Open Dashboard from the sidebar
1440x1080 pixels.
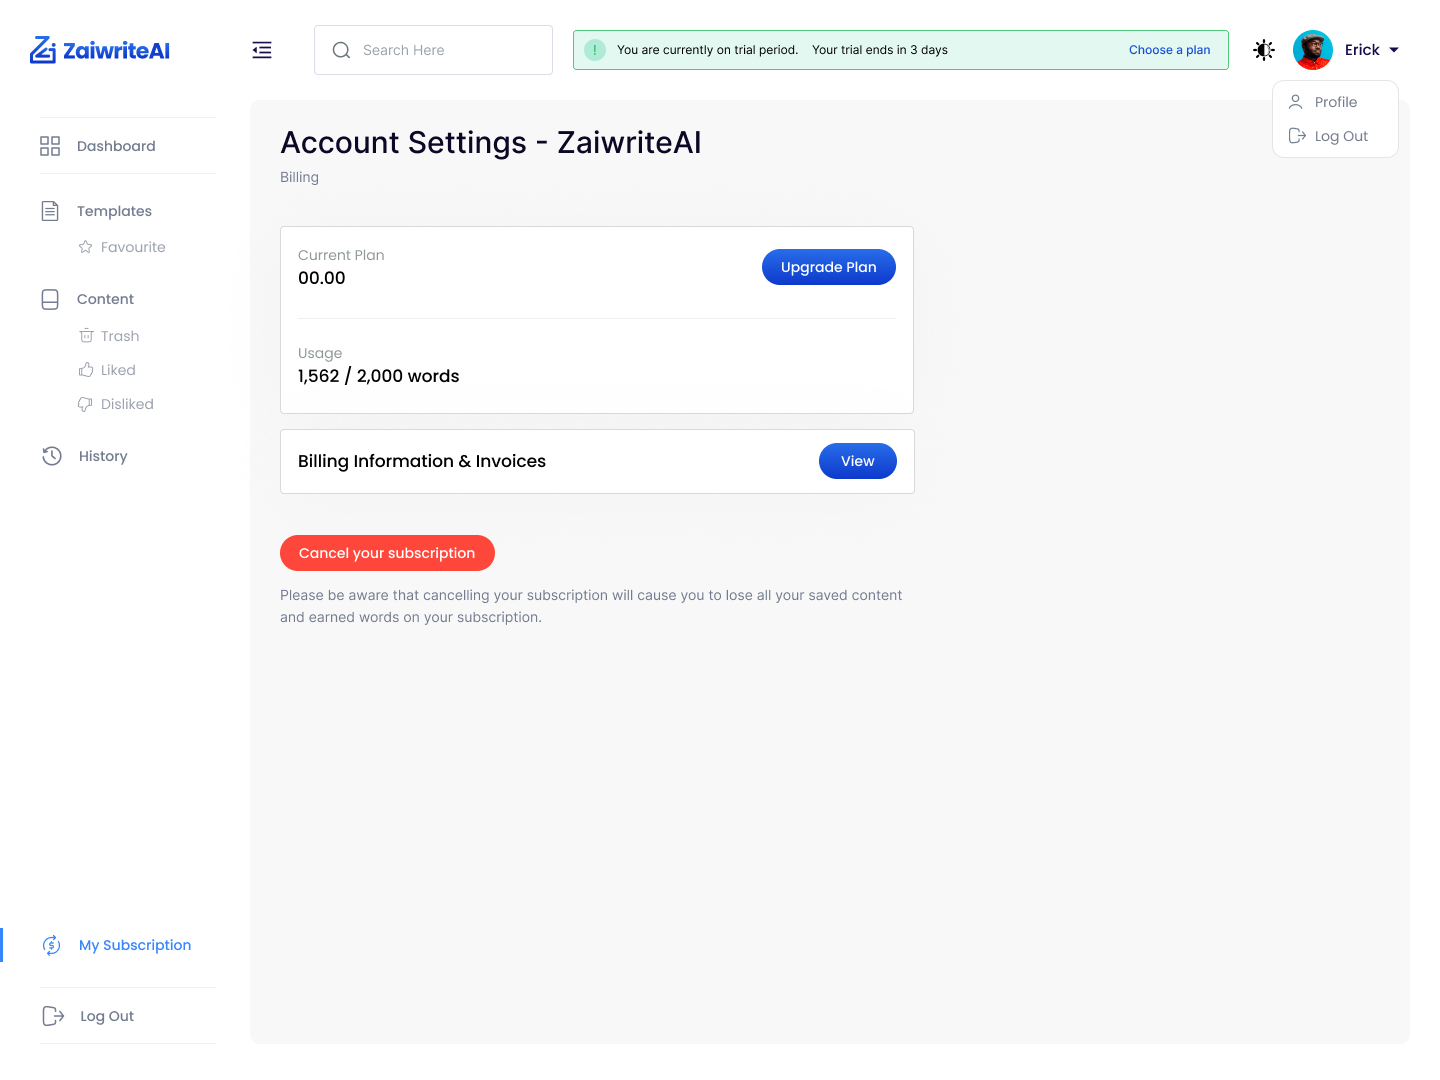coord(116,146)
